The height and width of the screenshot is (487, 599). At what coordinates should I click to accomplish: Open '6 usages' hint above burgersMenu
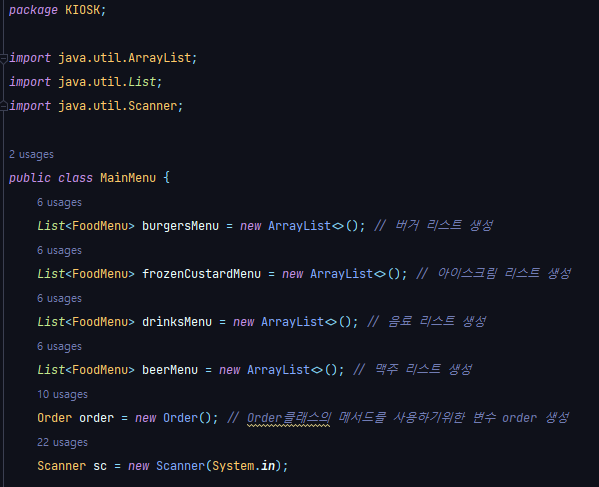point(59,202)
